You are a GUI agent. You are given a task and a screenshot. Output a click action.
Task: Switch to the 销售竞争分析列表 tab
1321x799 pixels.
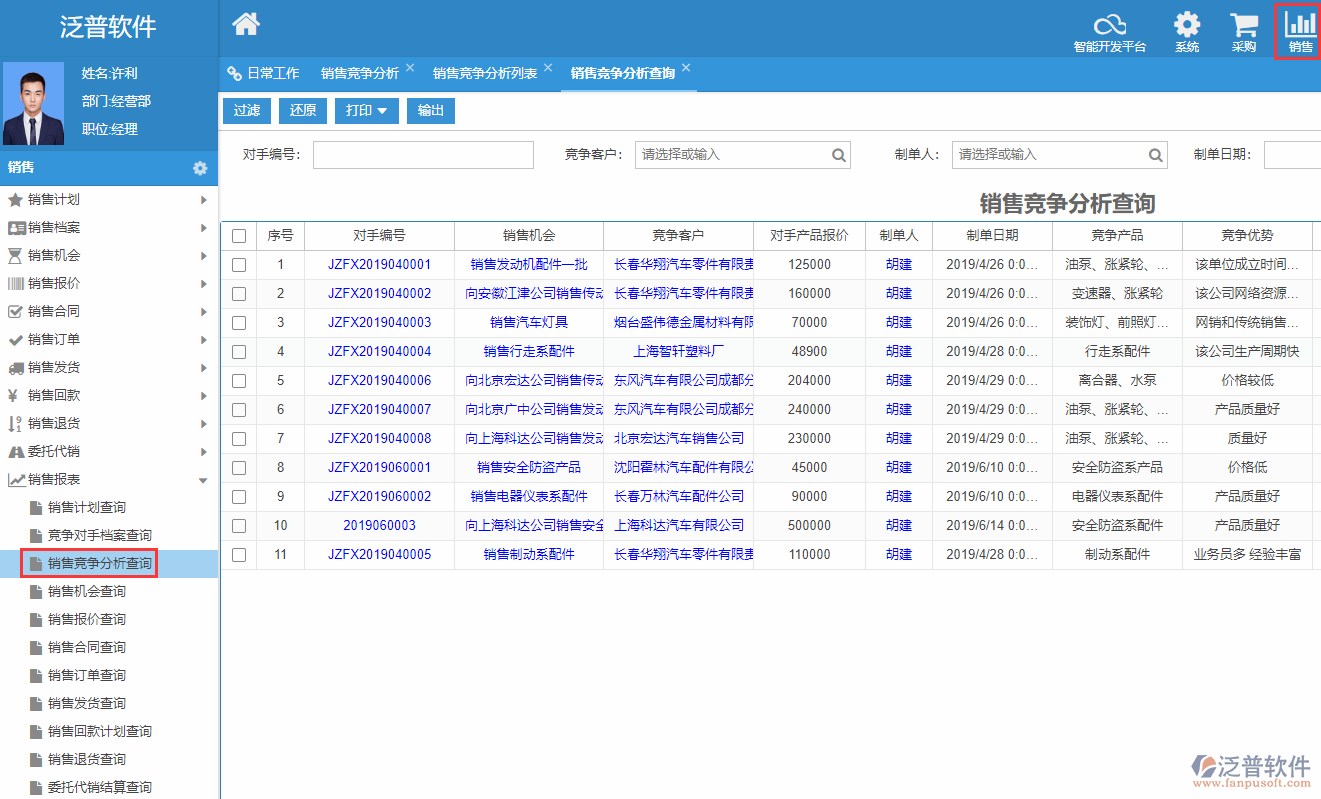click(x=487, y=72)
